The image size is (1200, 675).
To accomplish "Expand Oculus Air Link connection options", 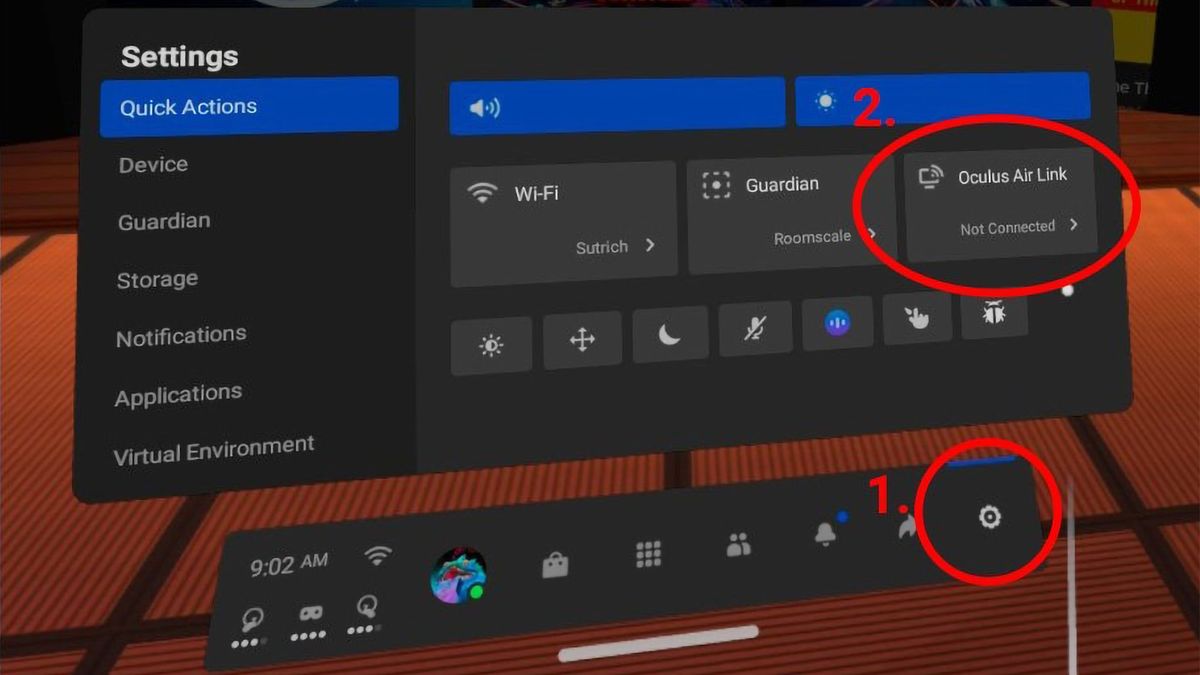I will coord(1075,226).
